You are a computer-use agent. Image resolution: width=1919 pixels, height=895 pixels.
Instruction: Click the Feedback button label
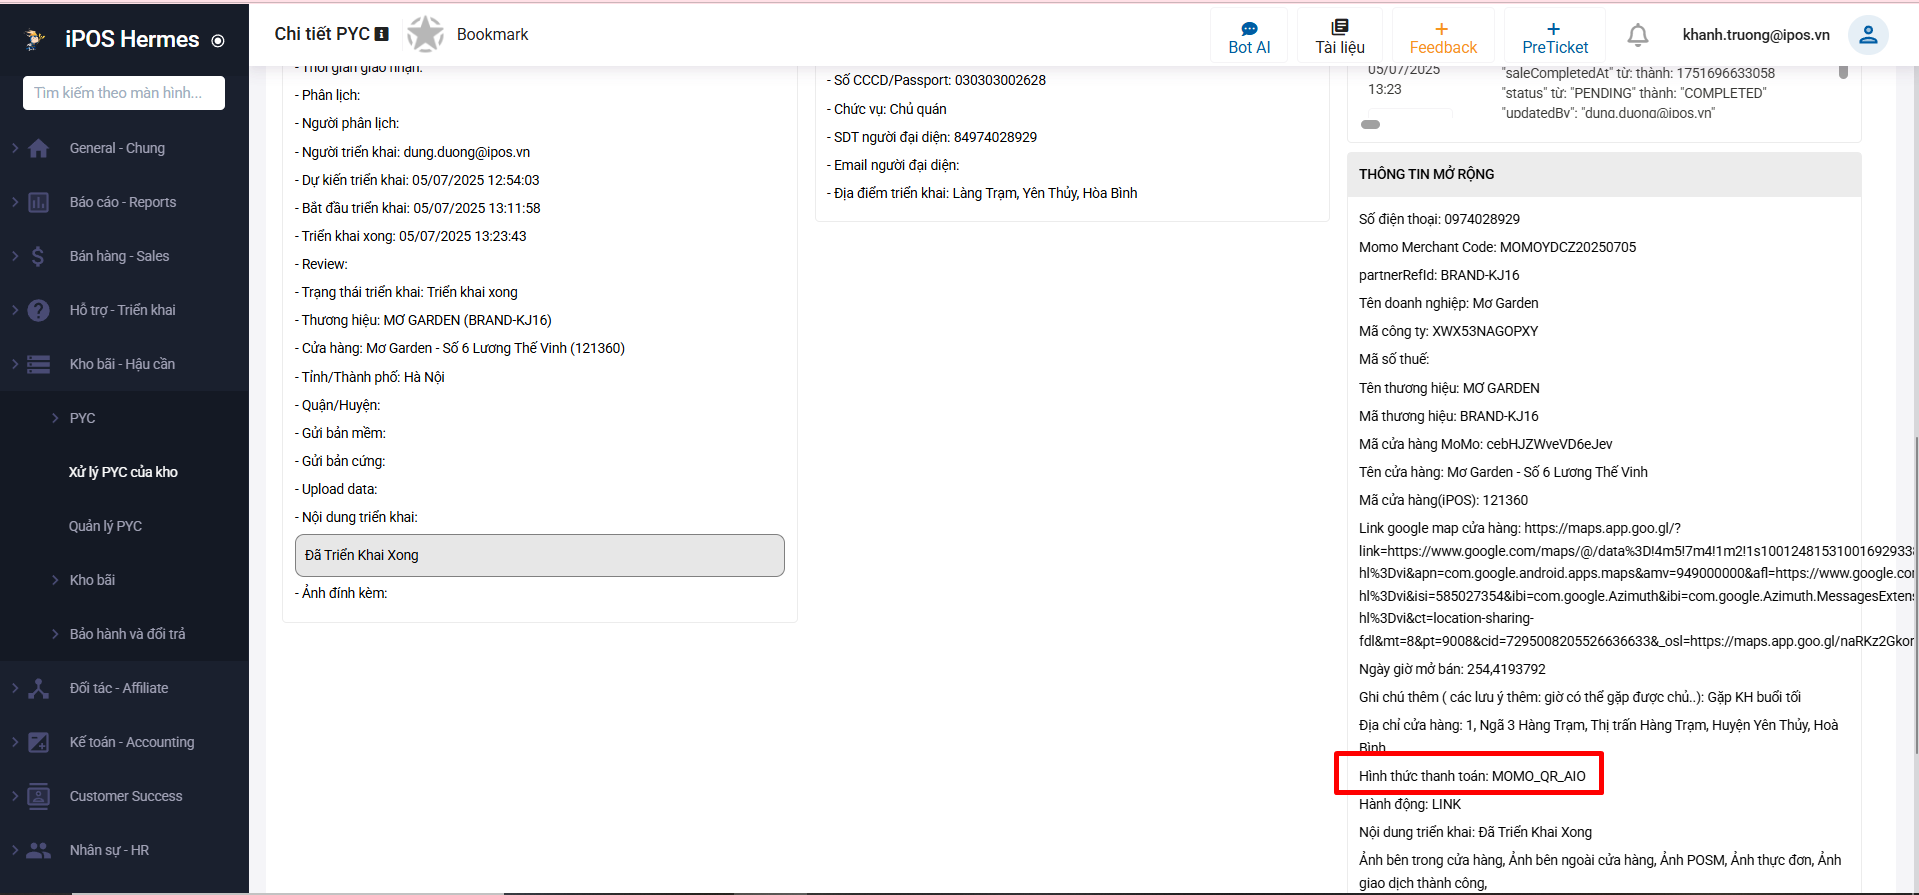tap(1443, 48)
